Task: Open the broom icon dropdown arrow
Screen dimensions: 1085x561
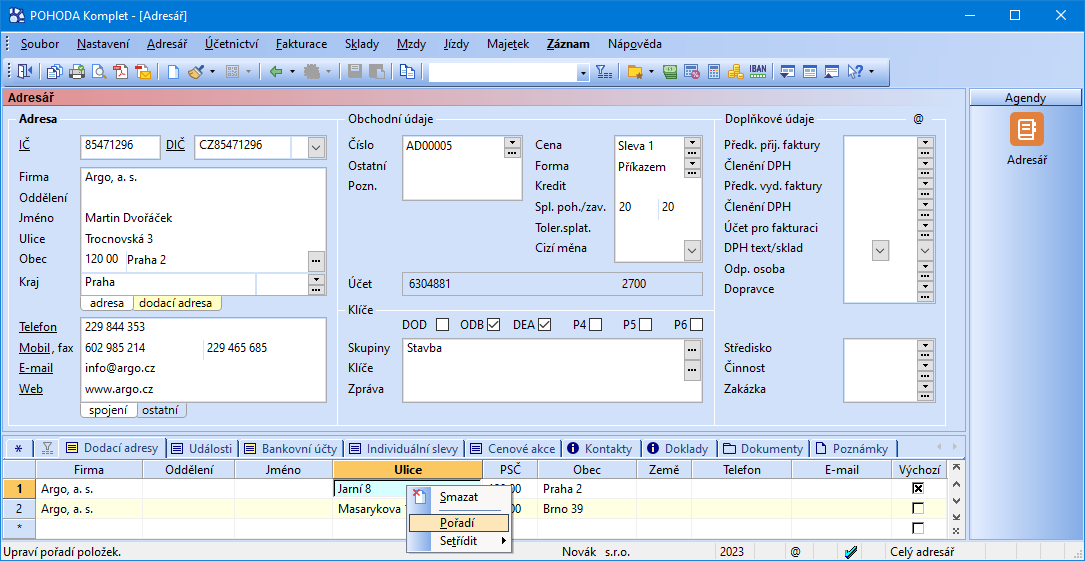Action: pos(212,71)
